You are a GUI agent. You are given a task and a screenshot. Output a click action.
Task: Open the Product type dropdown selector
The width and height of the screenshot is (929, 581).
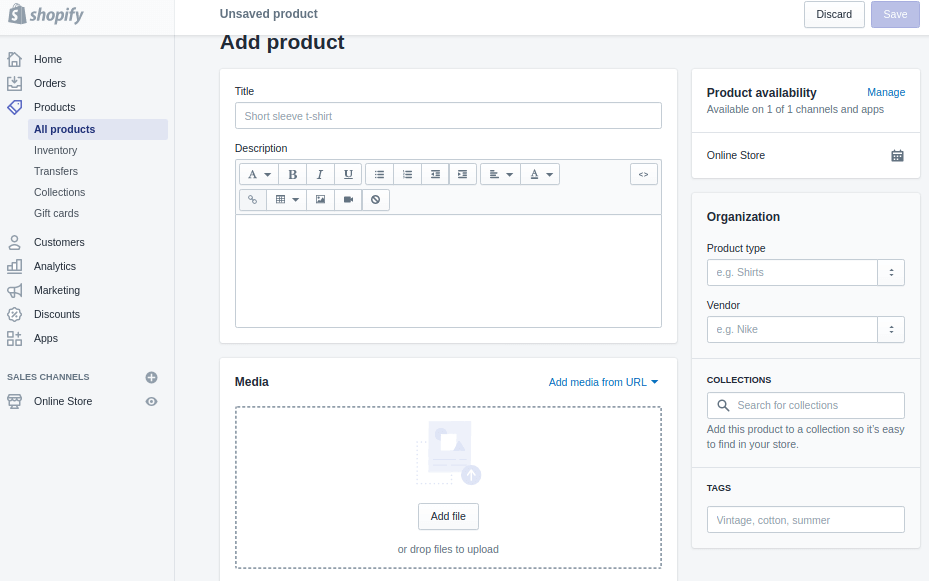(x=890, y=272)
